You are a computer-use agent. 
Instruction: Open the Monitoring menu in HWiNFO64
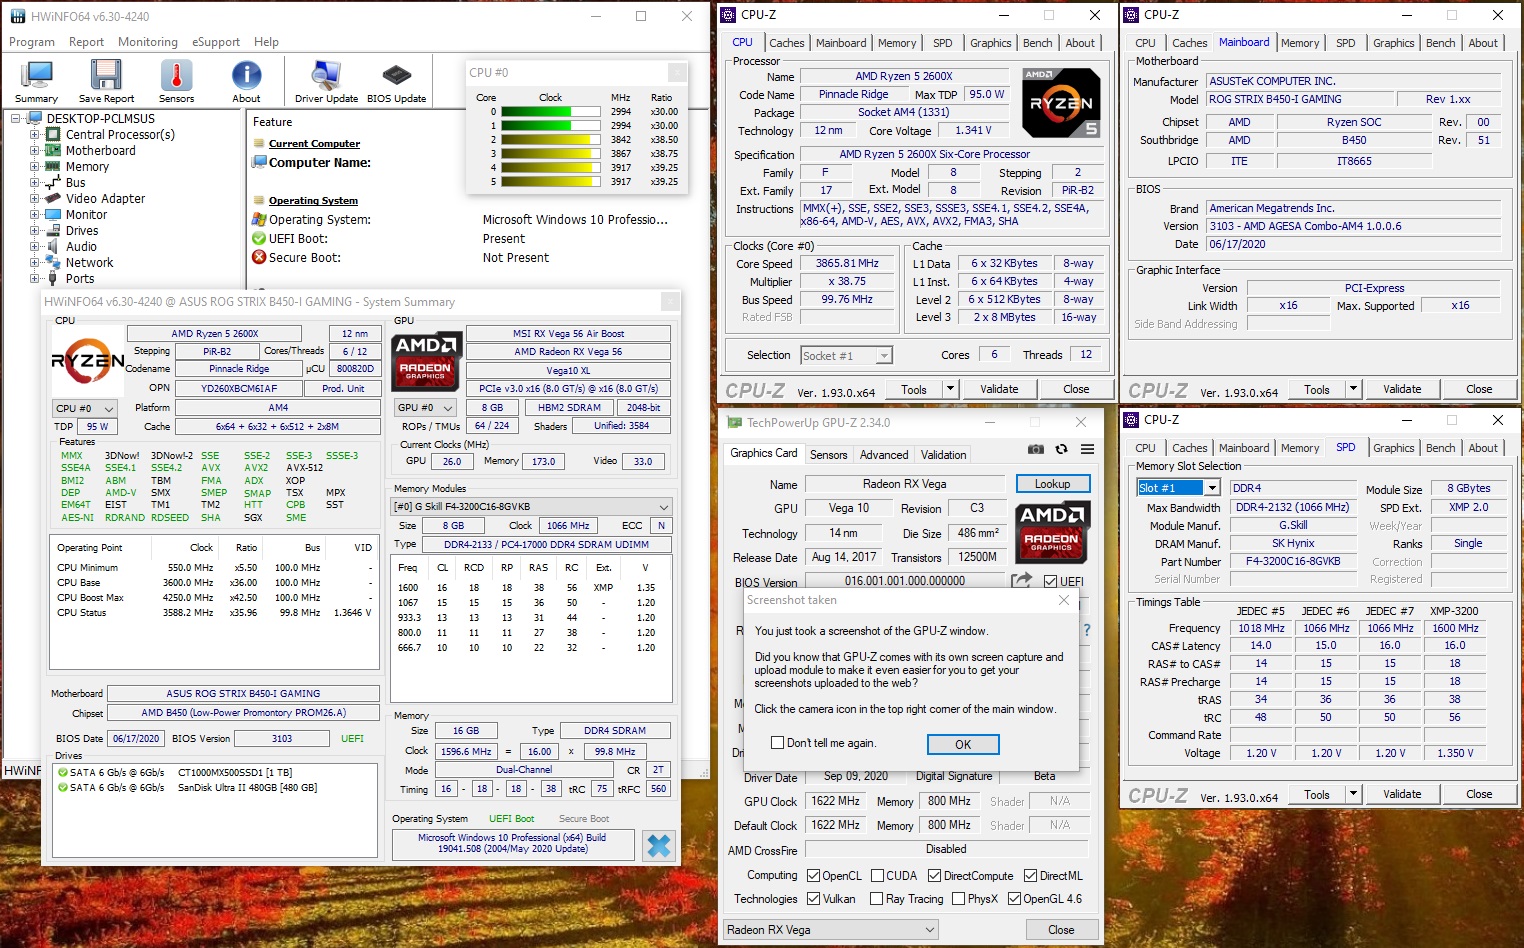point(148,42)
